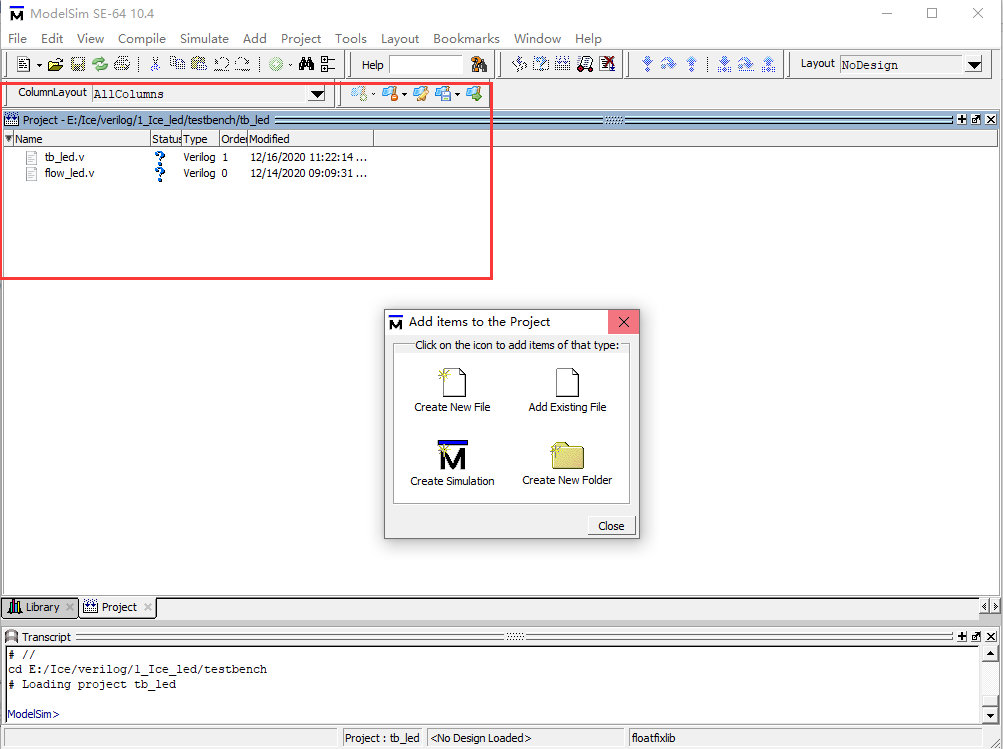1003x749 pixels.
Task: Open a file with the Open toolbar icon
Action: [x=56, y=63]
